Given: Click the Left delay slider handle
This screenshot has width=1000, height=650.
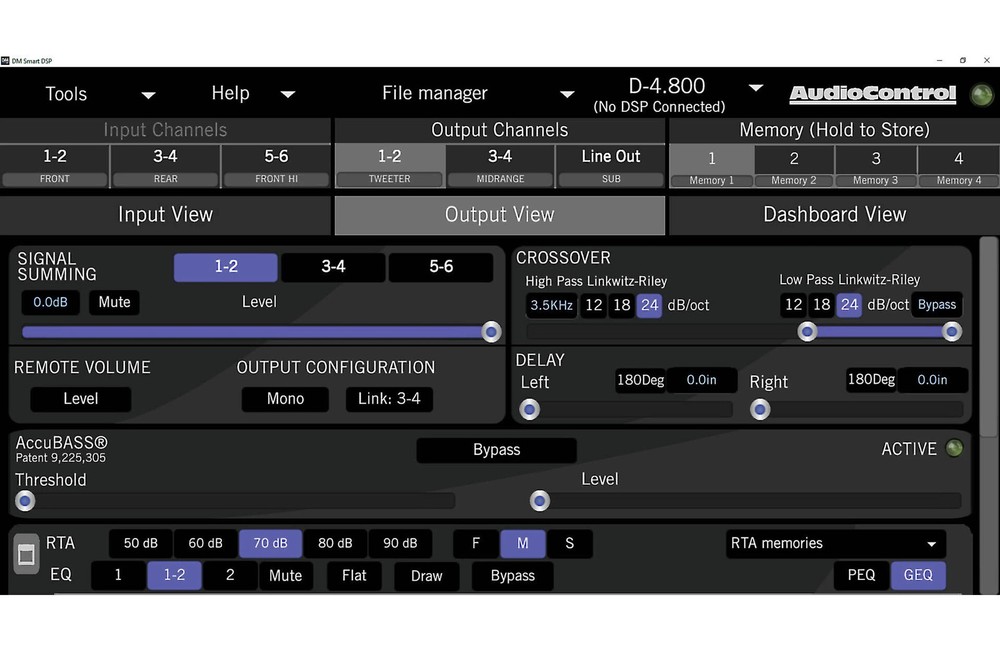Looking at the screenshot, I should pyautogui.click(x=529, y=410).
